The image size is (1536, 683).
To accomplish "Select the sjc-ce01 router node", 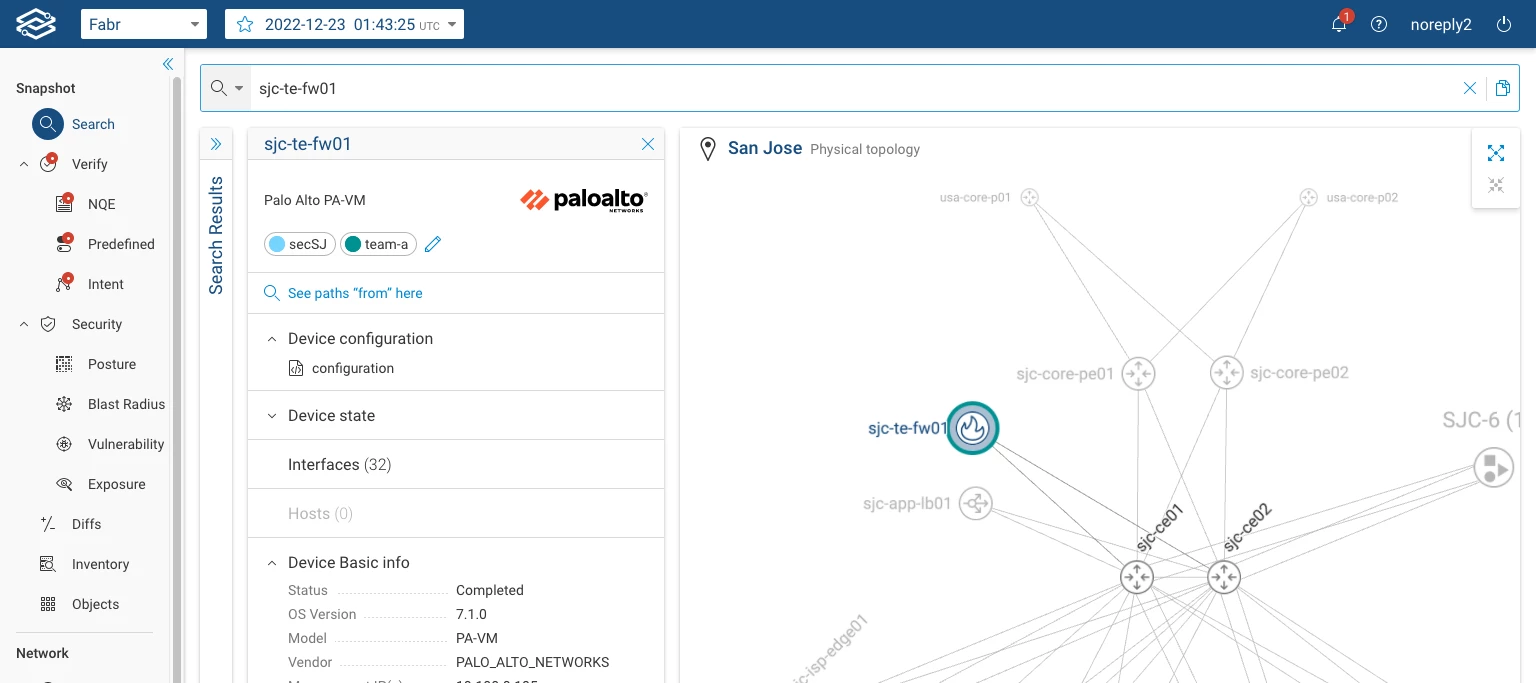I will [1137, 577].
